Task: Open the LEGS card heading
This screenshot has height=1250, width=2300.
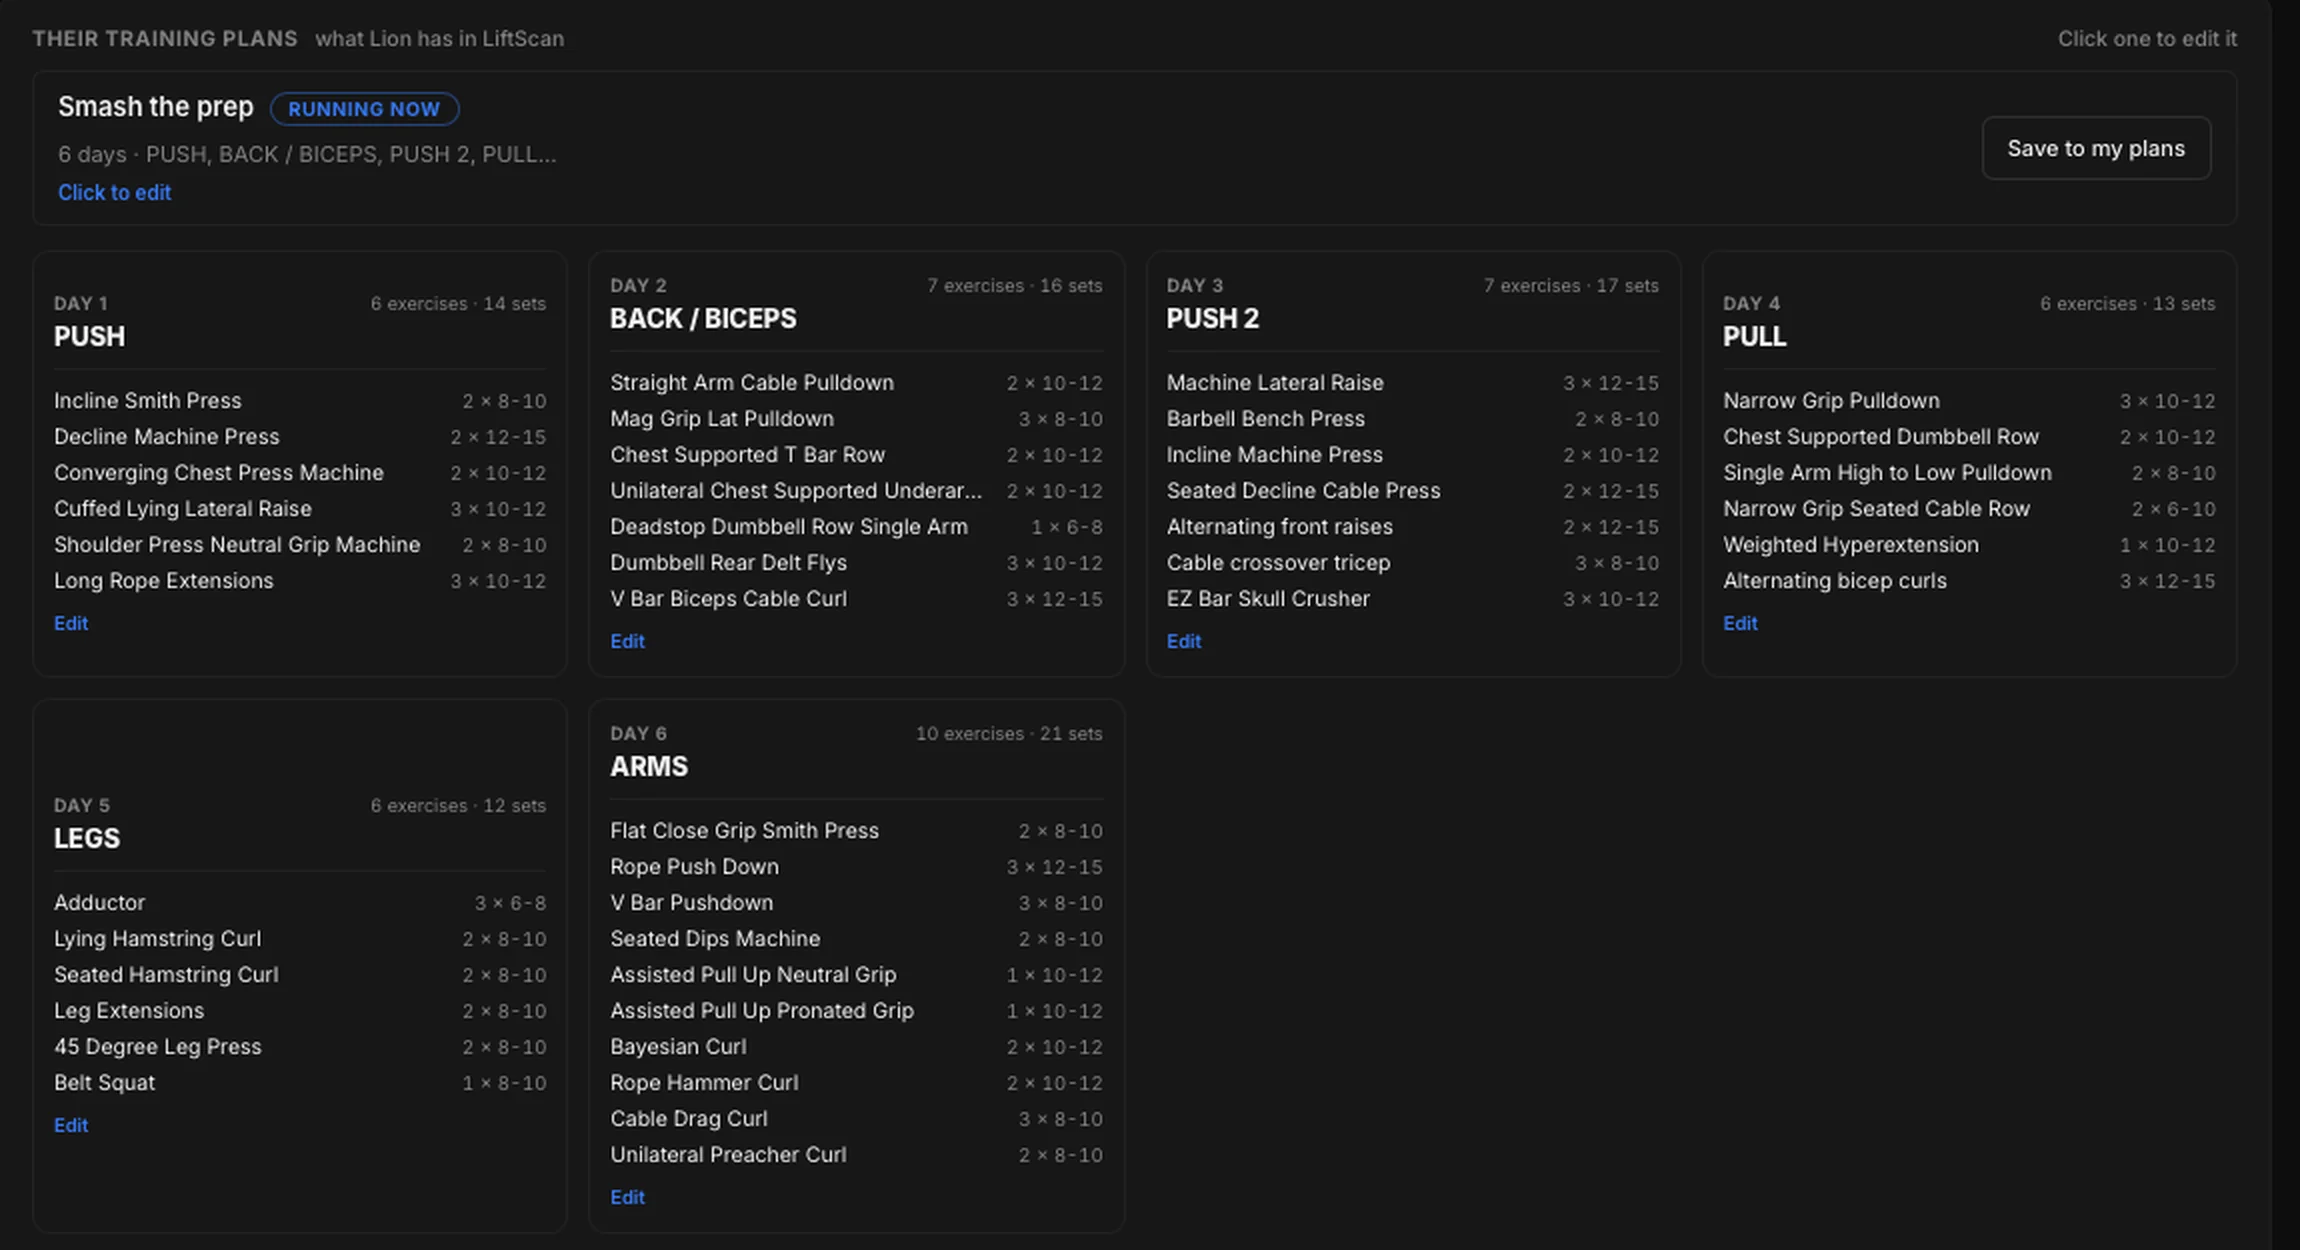Action: tap(87, 838)
